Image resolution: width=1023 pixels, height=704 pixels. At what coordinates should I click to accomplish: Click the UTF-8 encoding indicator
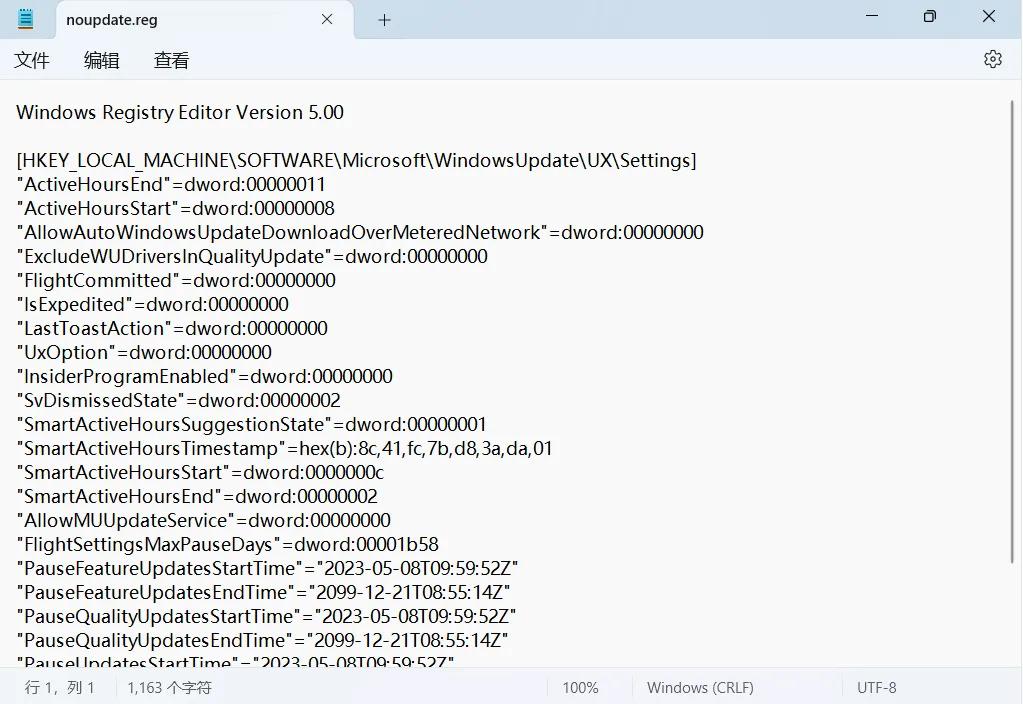pyautogui.click(x=876, y=688)
